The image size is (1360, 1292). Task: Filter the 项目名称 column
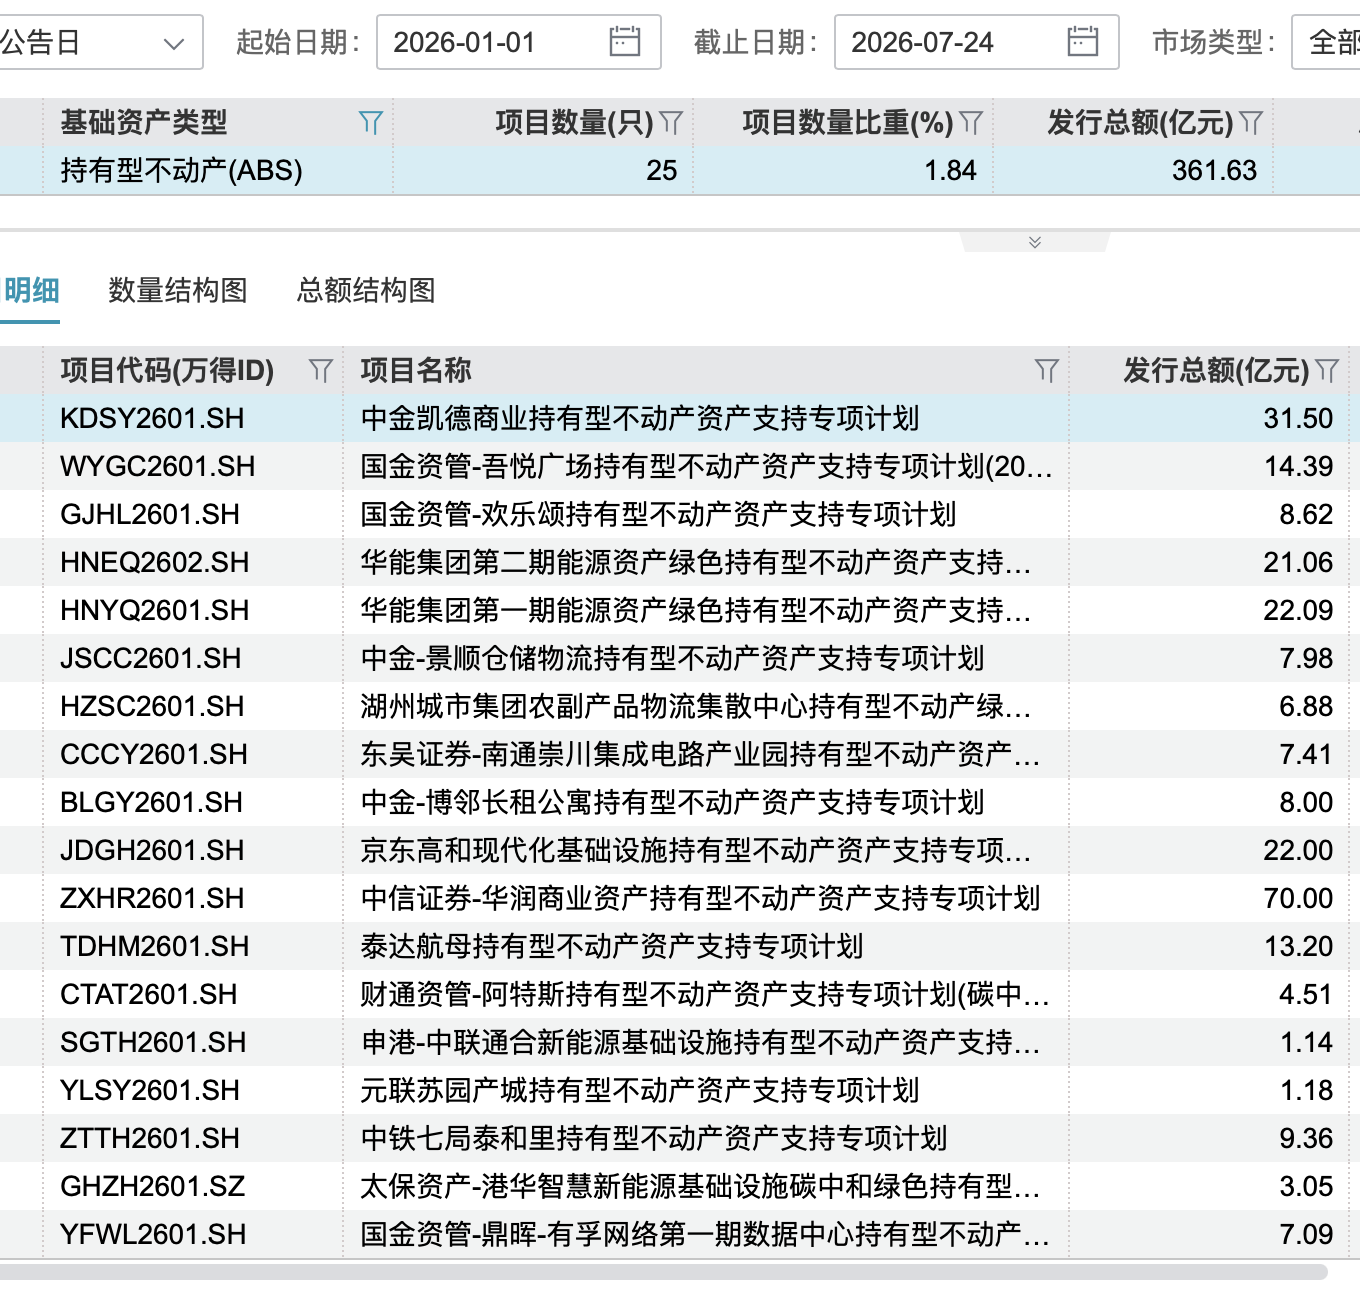coord(1047,371)
